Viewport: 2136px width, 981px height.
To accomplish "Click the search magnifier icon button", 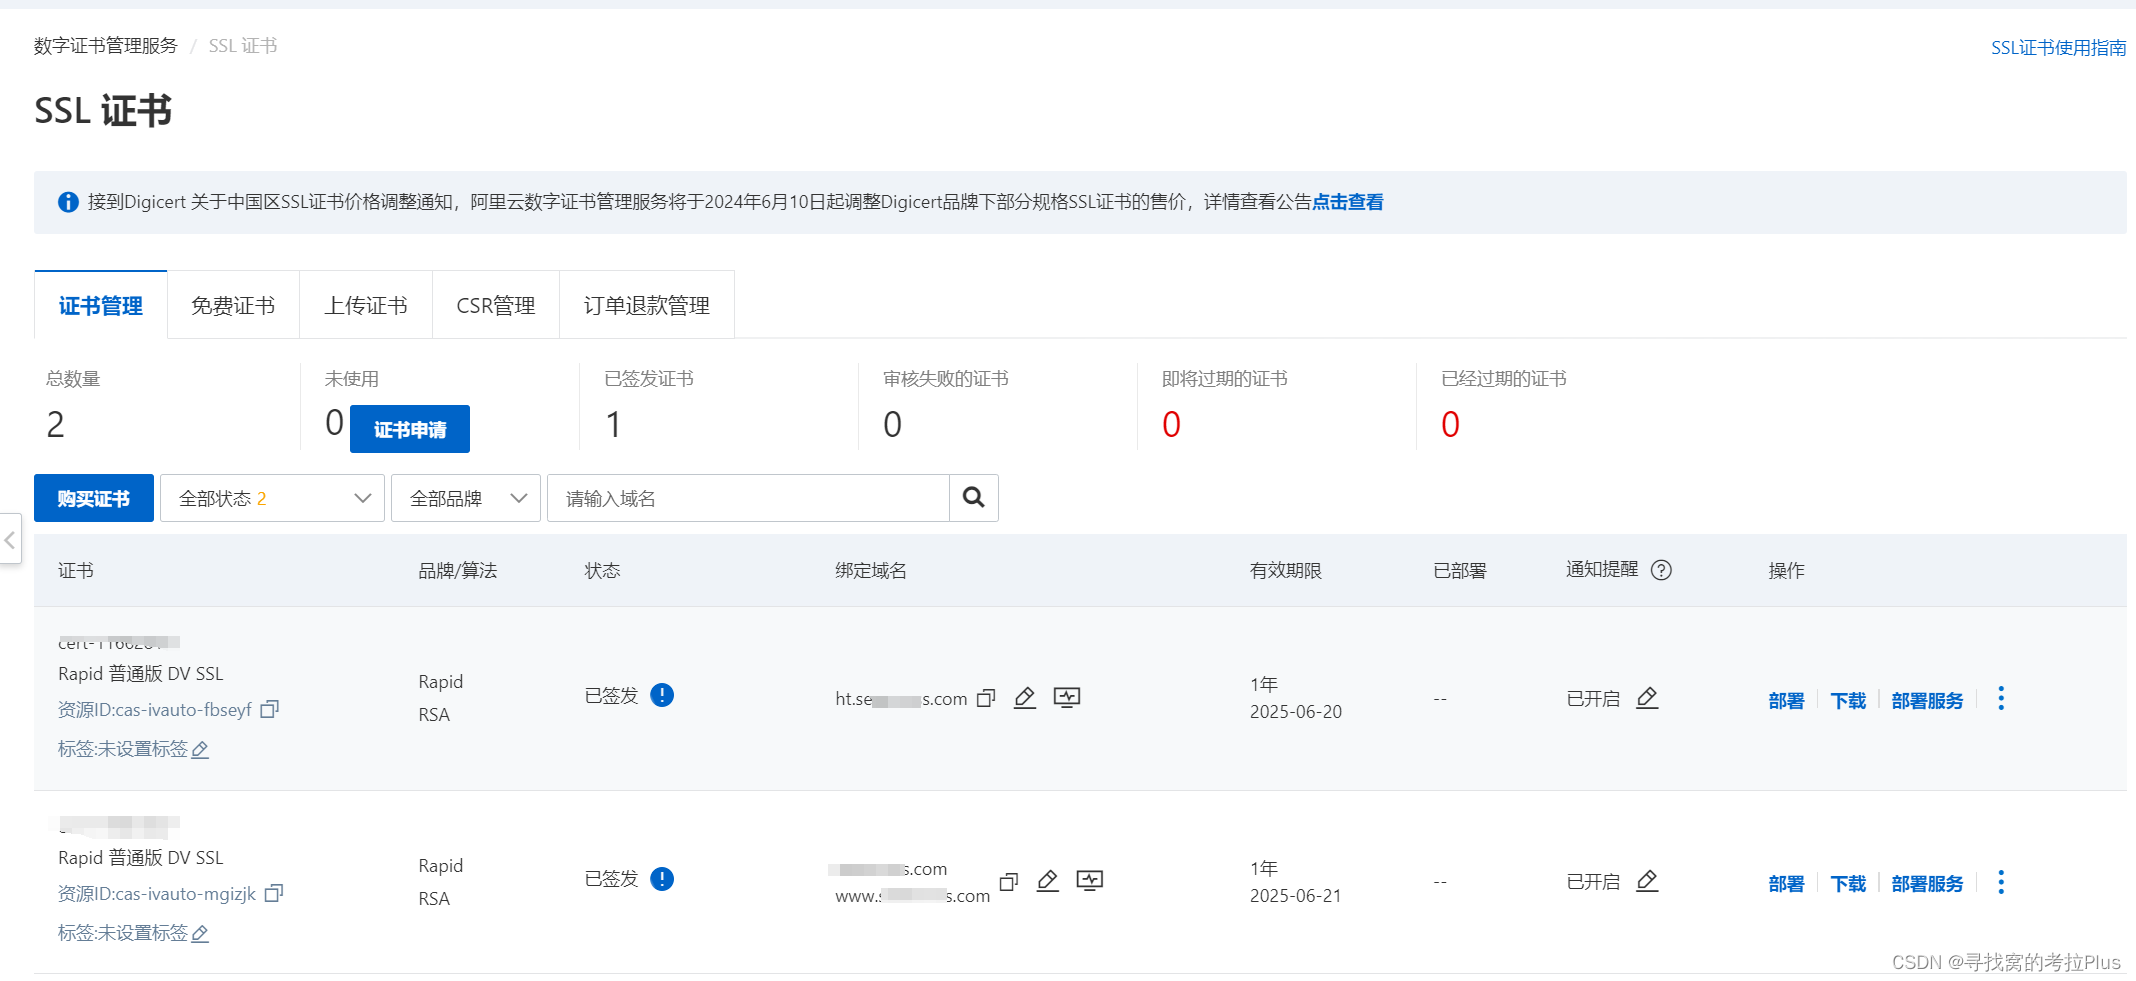I will point(973,497).
